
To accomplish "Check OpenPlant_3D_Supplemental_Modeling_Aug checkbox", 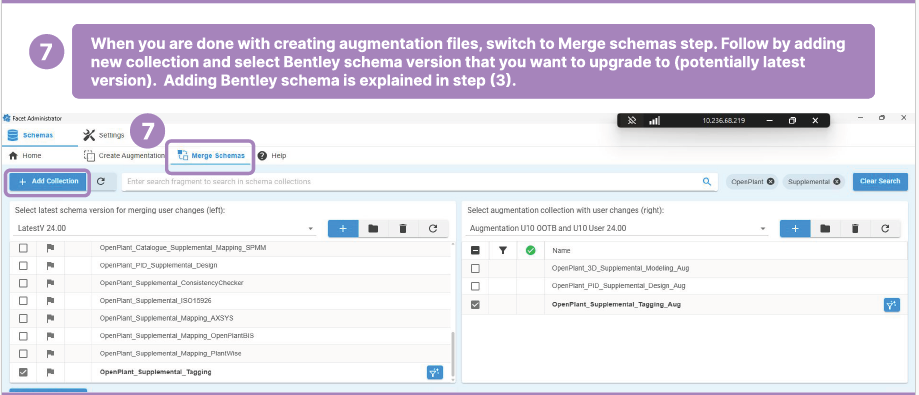I will (x=475, y=268).
